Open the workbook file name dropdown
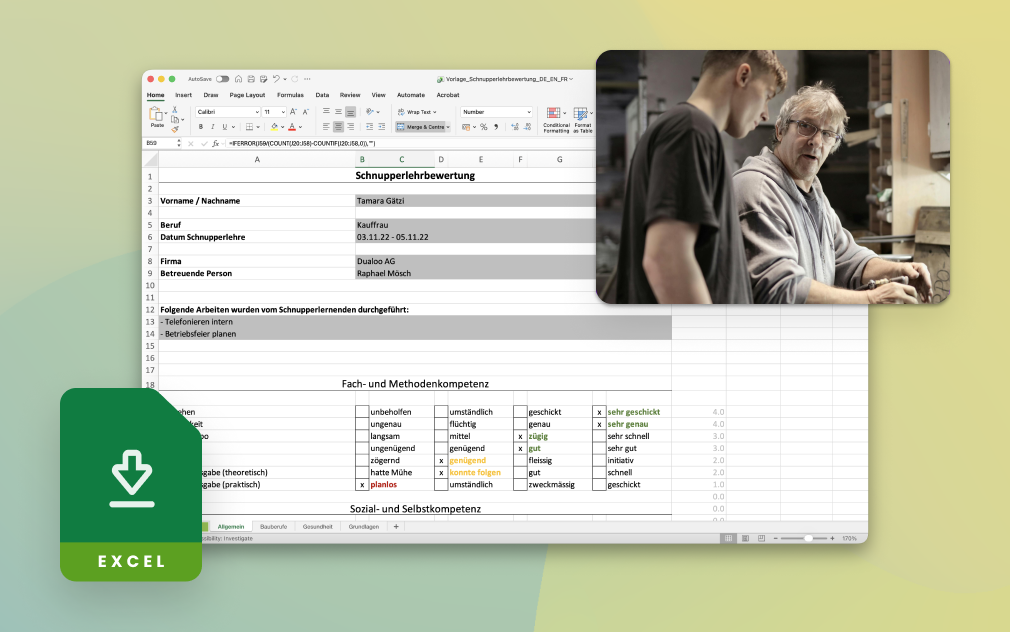Screen dimensions: 1010x632 pos(571,79)
